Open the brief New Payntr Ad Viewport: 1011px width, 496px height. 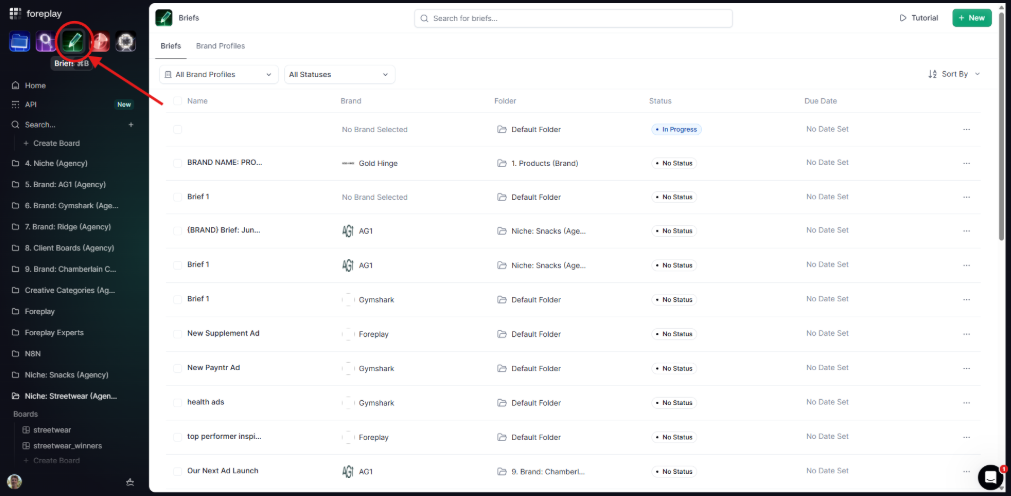(x=213, y=368)
